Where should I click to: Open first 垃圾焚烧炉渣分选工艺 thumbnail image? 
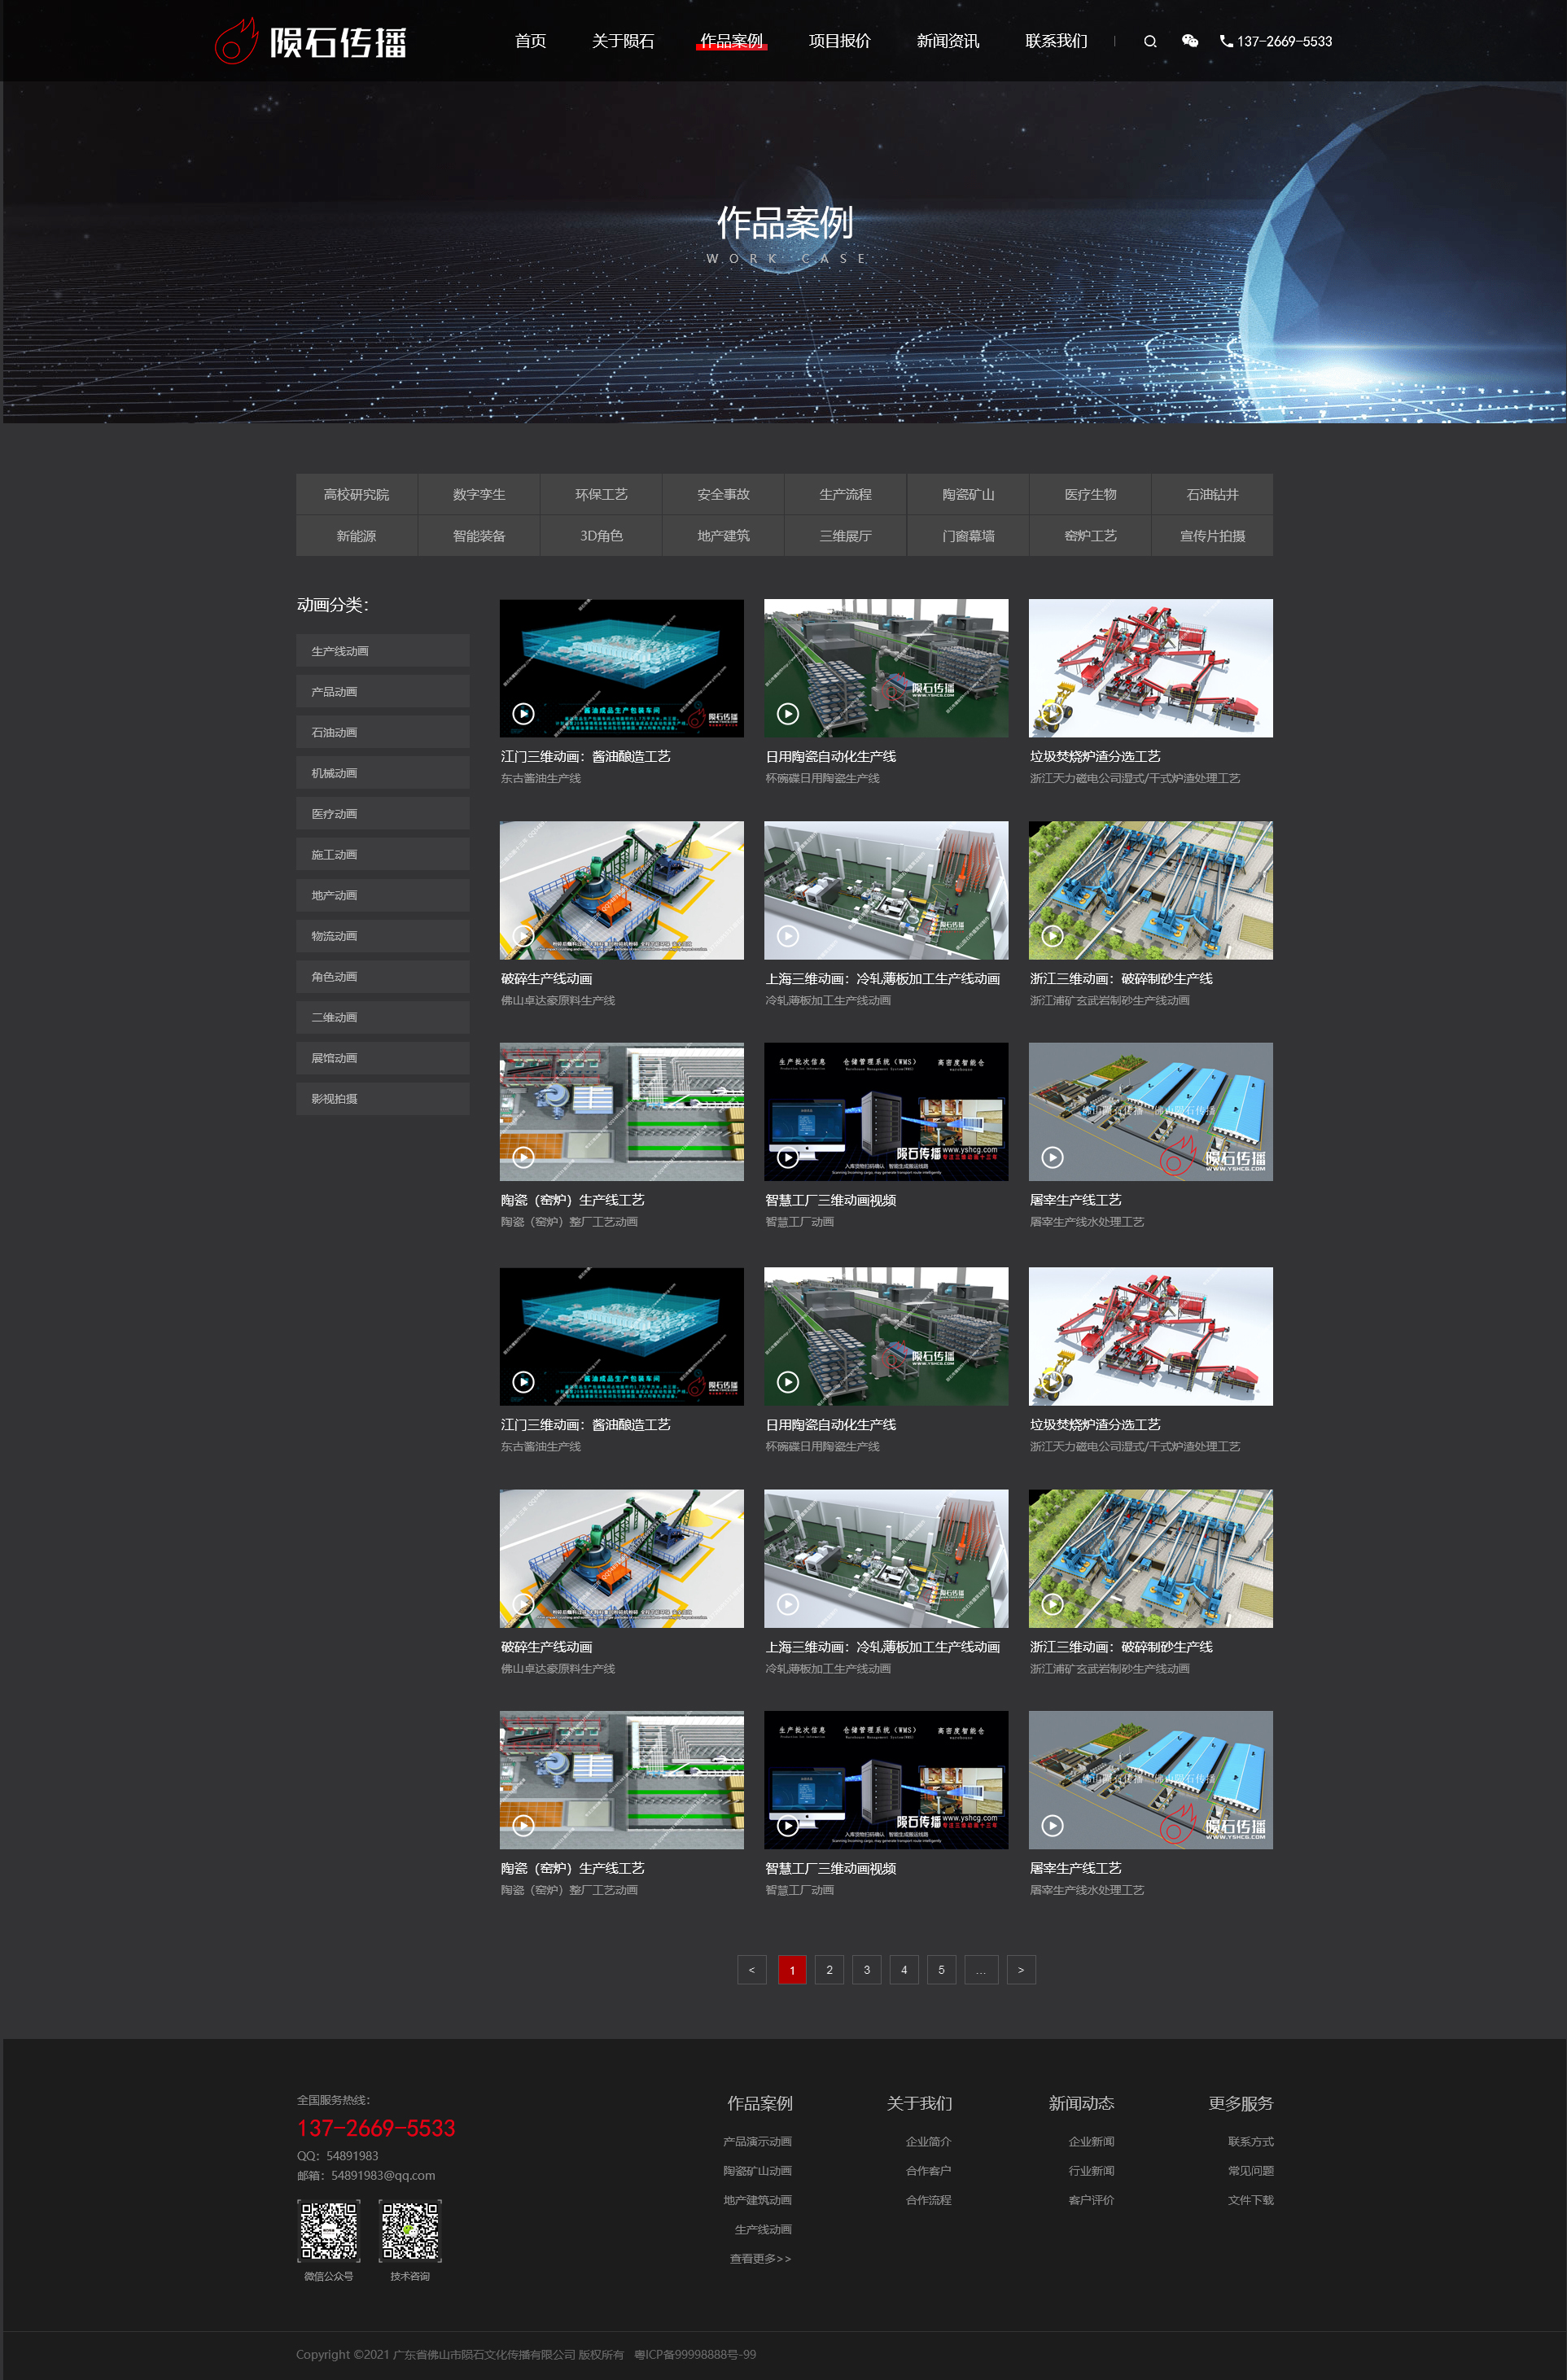click(1150, 668)
